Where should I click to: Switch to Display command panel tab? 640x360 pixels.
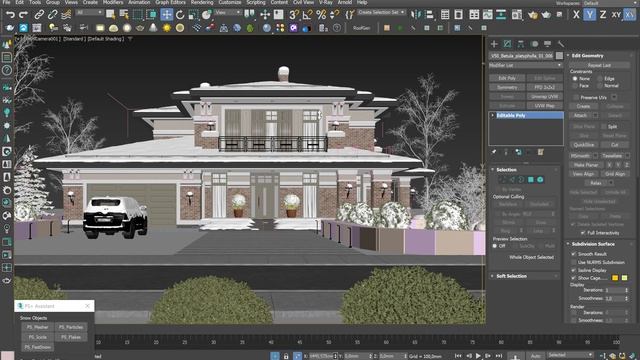[547, 44]
